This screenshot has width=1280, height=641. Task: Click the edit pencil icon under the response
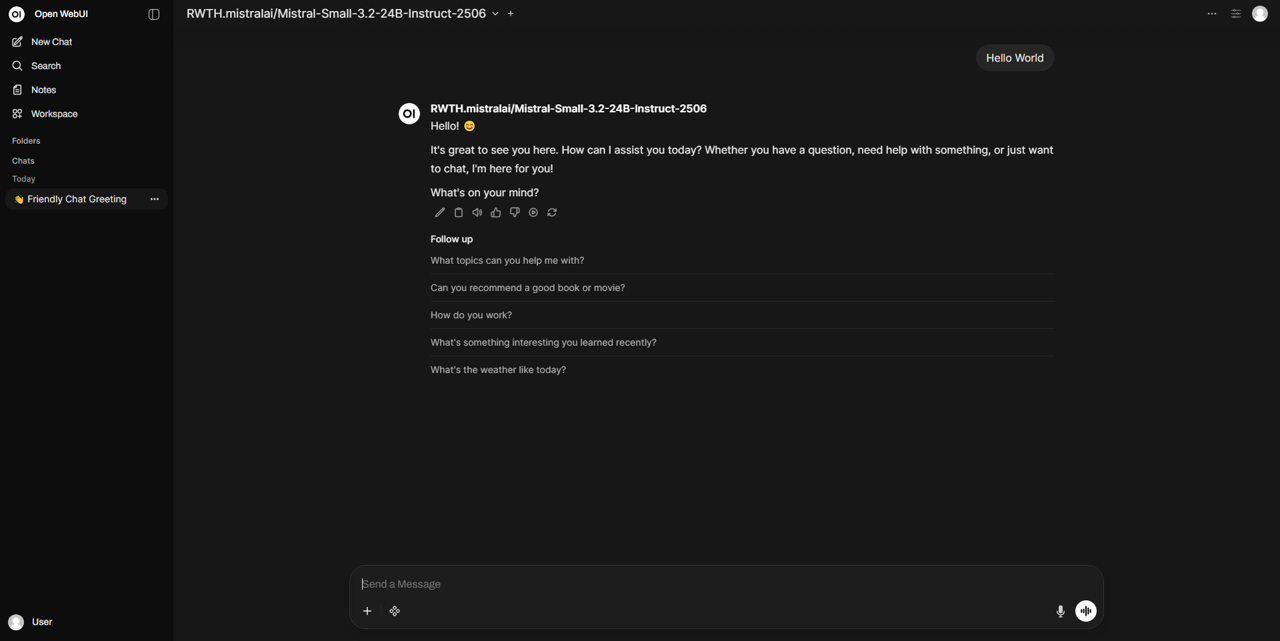click(440, 213)
